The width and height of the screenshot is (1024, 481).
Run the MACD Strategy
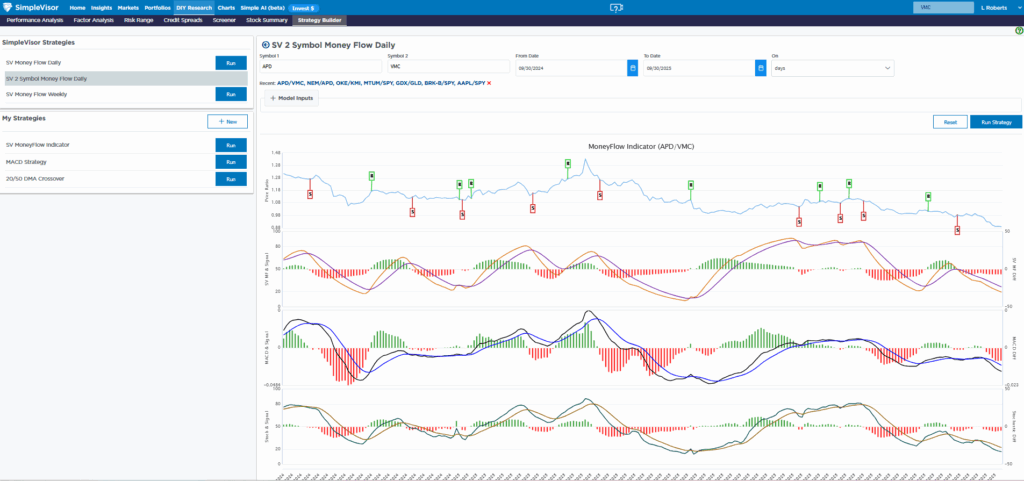pos(230,162)
